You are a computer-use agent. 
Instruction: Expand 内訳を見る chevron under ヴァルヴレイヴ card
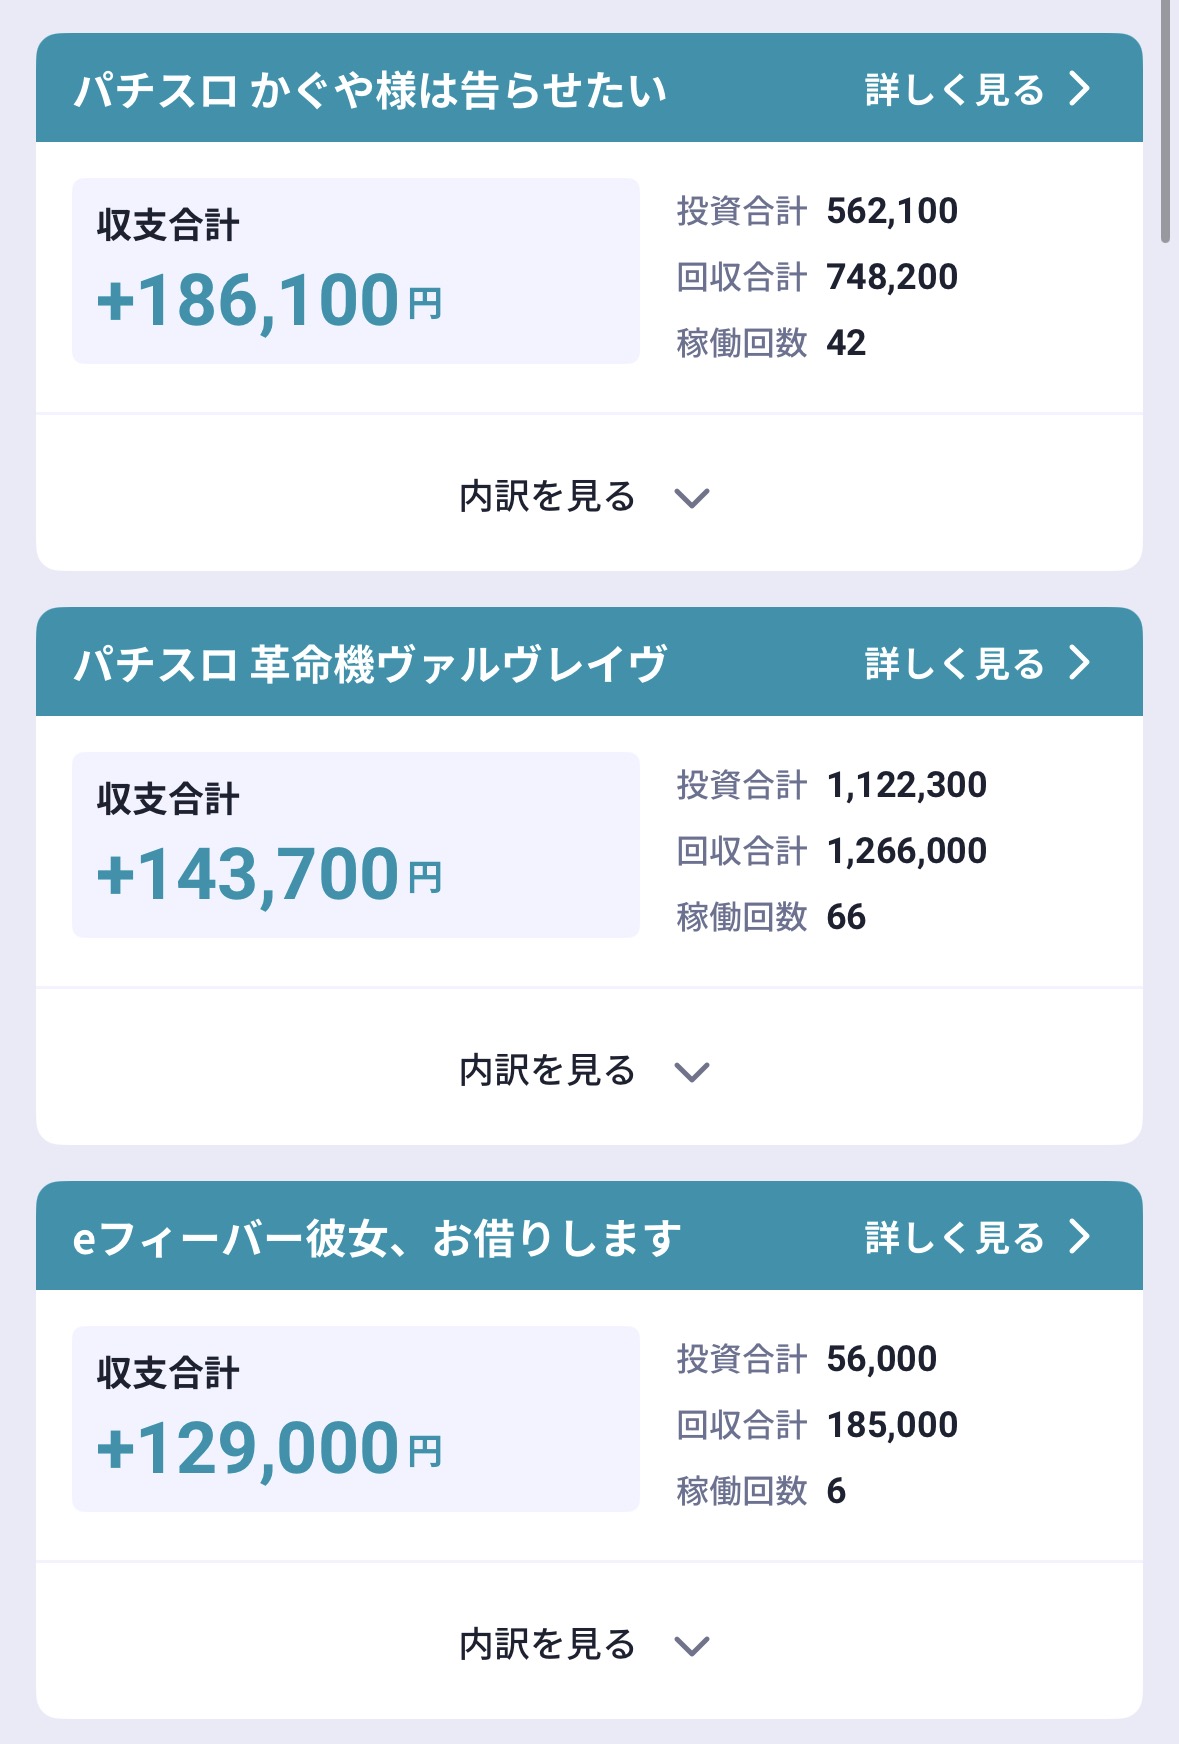tap(692, 1071)
